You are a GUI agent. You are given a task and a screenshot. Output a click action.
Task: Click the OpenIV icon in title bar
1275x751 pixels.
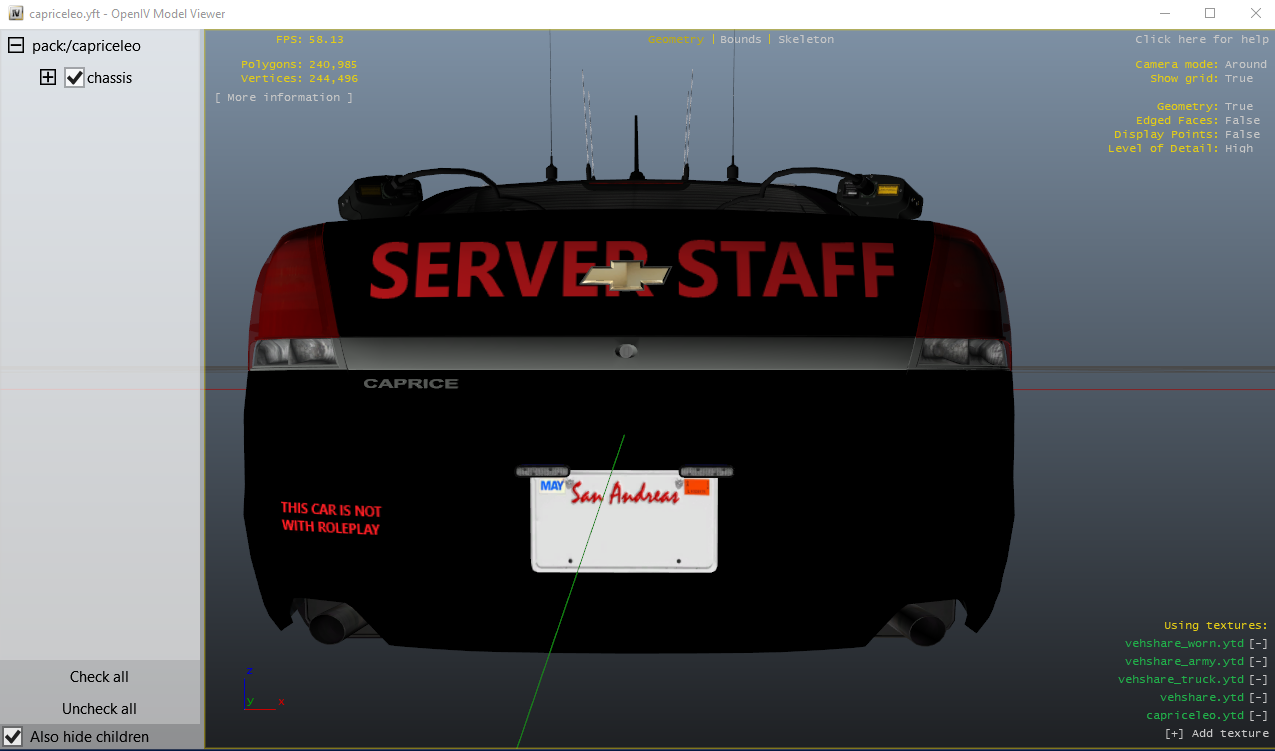[x=15, y=14]
